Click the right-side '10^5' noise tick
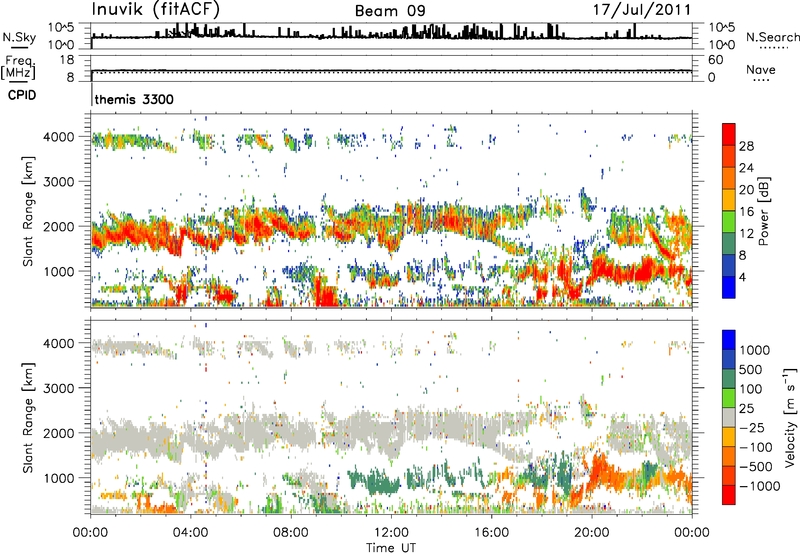Image resolution: width=800 pixels, height=554 pixels. coord(722,27)
